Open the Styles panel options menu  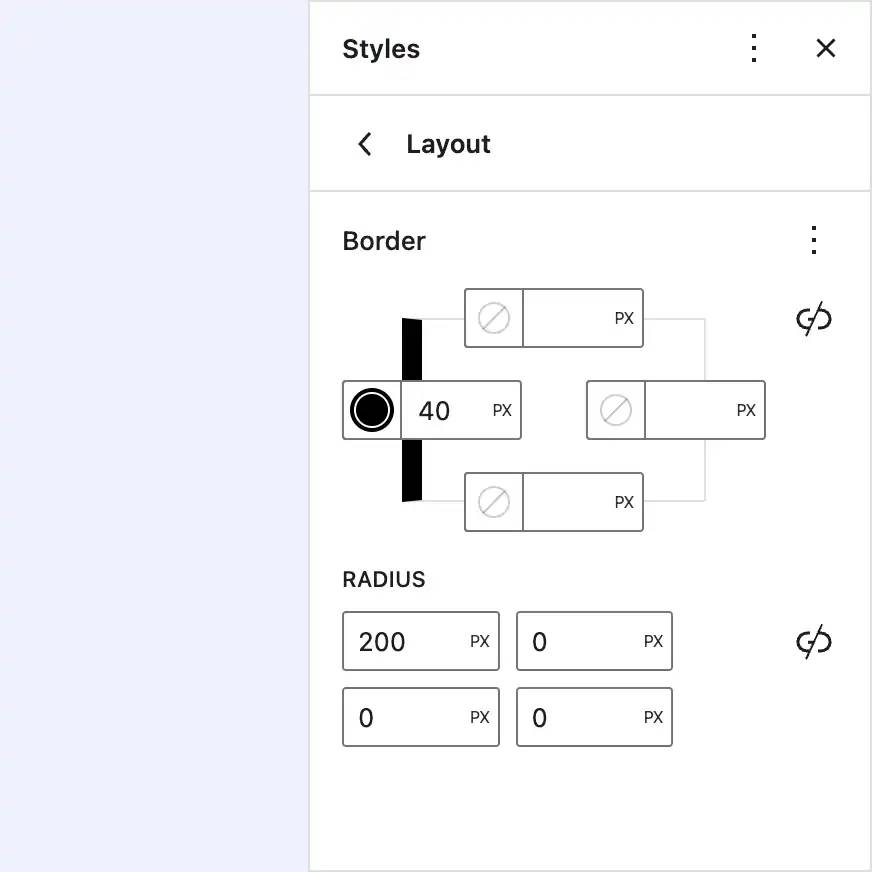[753, 48]
